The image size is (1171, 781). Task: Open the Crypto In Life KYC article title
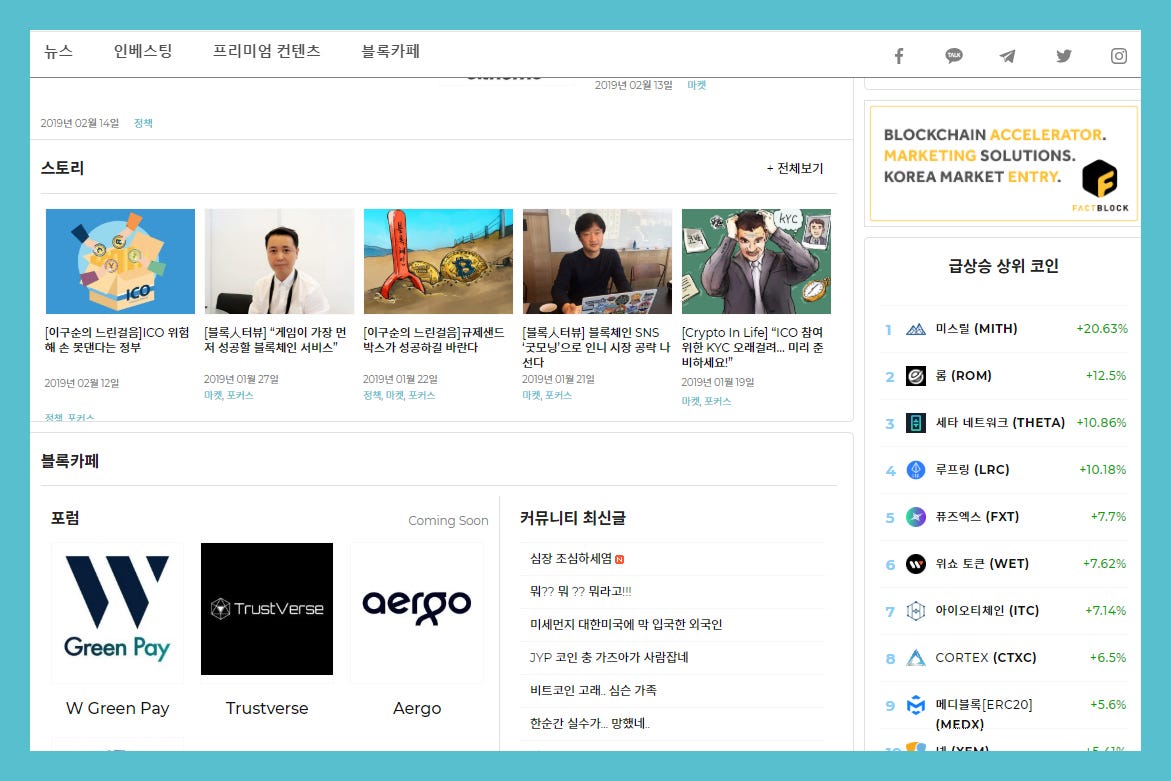(753, 347)
